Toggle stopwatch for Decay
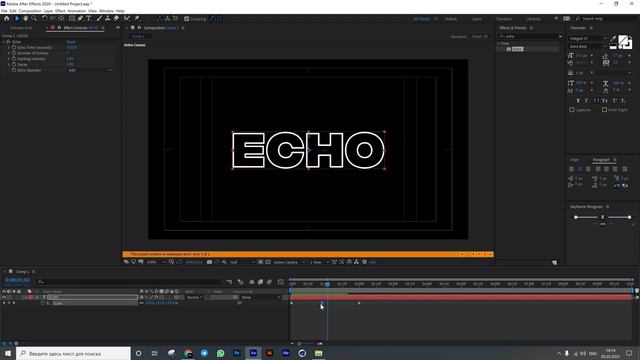The width and height of the screenshot is (640, 360). click(14, 64)
